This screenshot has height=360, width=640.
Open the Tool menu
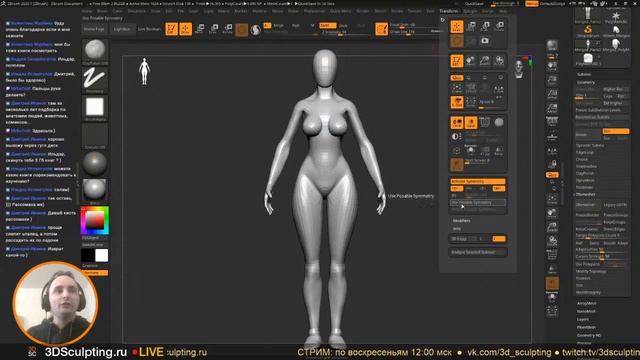pyautogui.click(x=430, y=11)
